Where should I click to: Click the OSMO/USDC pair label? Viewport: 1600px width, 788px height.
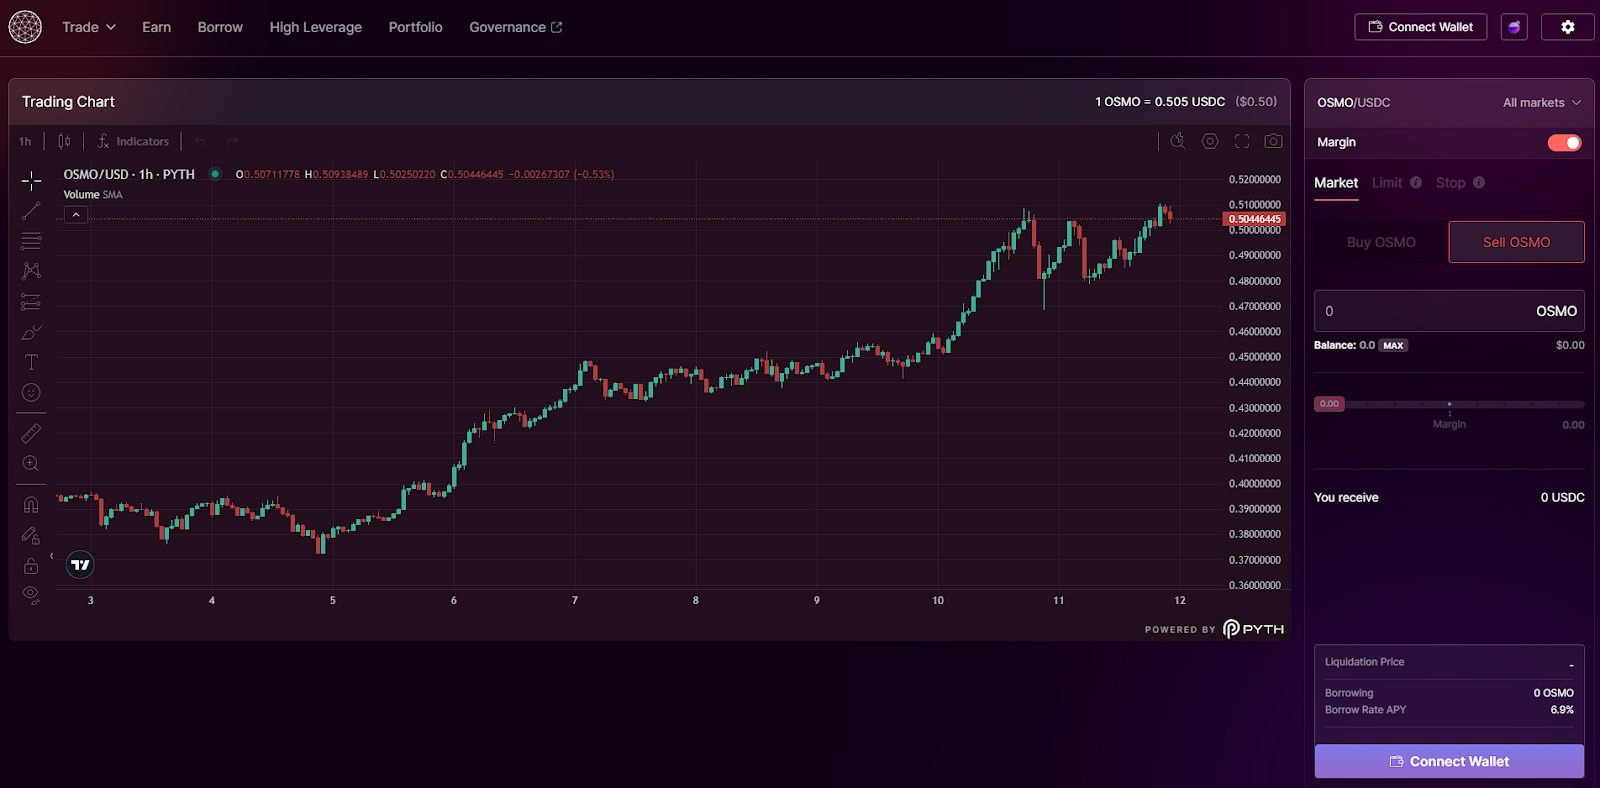click(x=1353, y=103)
